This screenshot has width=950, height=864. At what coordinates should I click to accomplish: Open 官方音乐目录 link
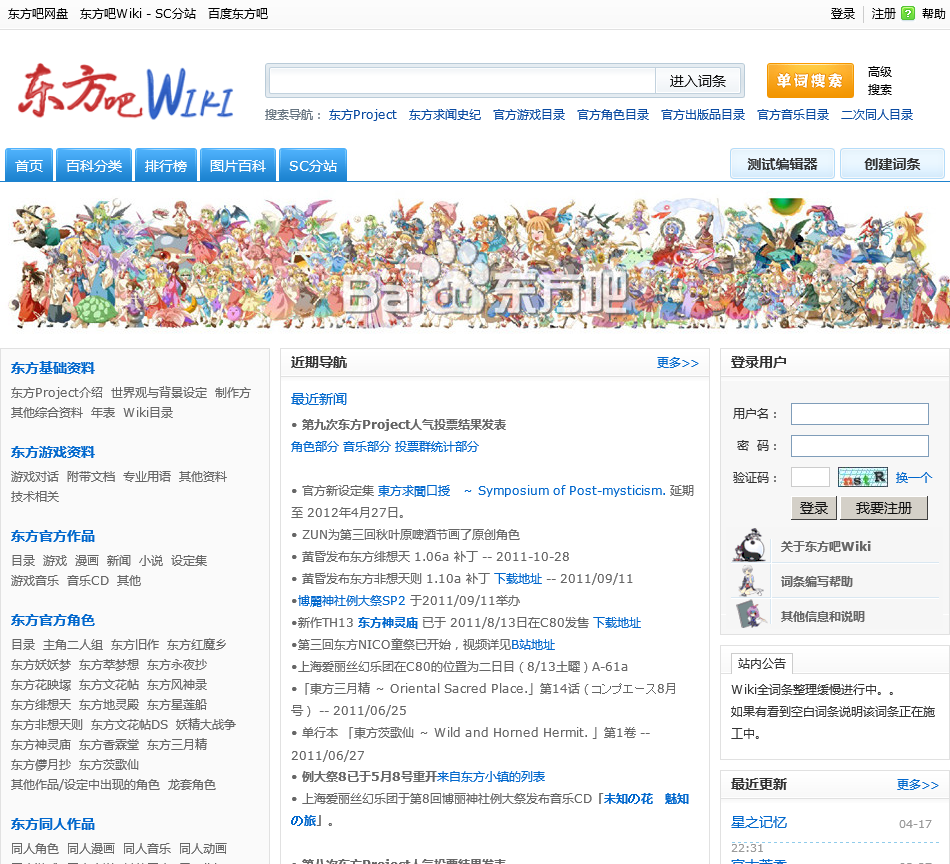click(793, 115)
